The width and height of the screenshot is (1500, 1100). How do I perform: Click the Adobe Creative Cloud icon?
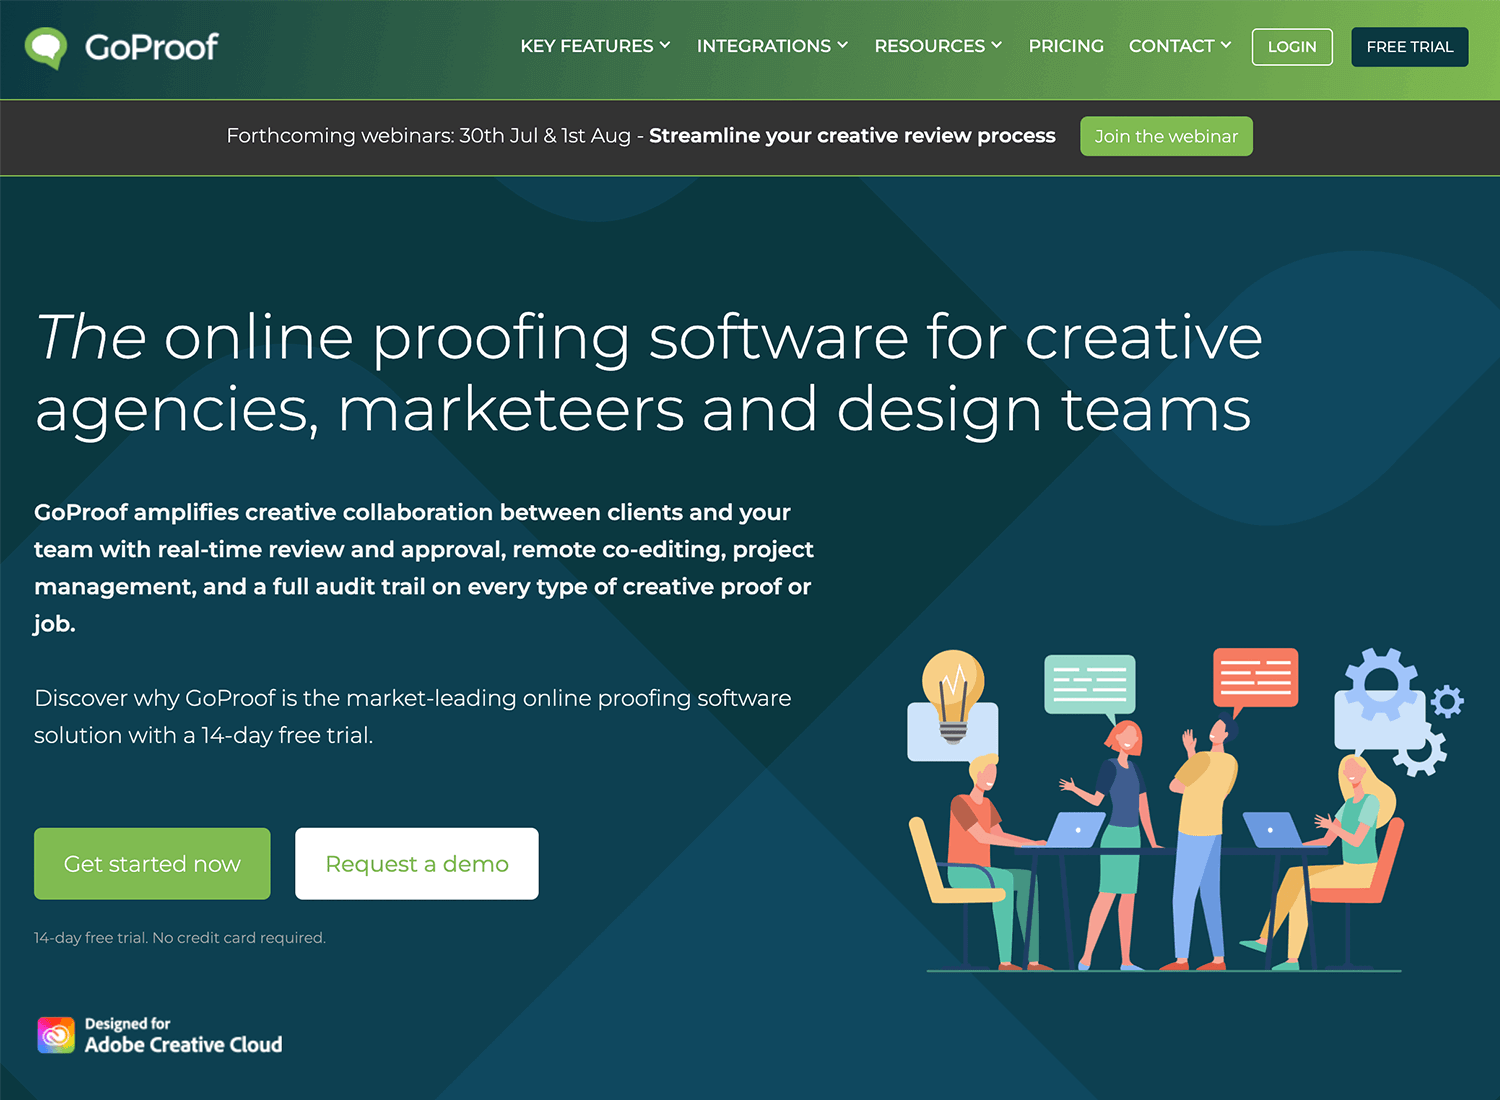56,1035
